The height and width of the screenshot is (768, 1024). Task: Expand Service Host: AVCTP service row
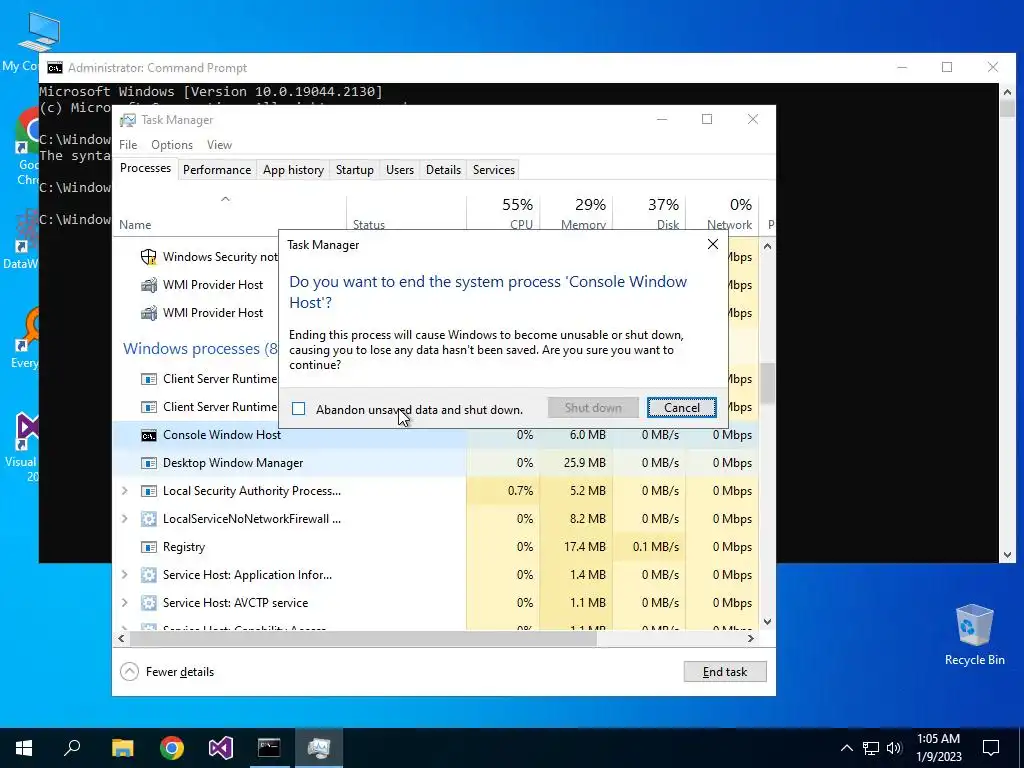pyautogui.click(x=125, y=603)
